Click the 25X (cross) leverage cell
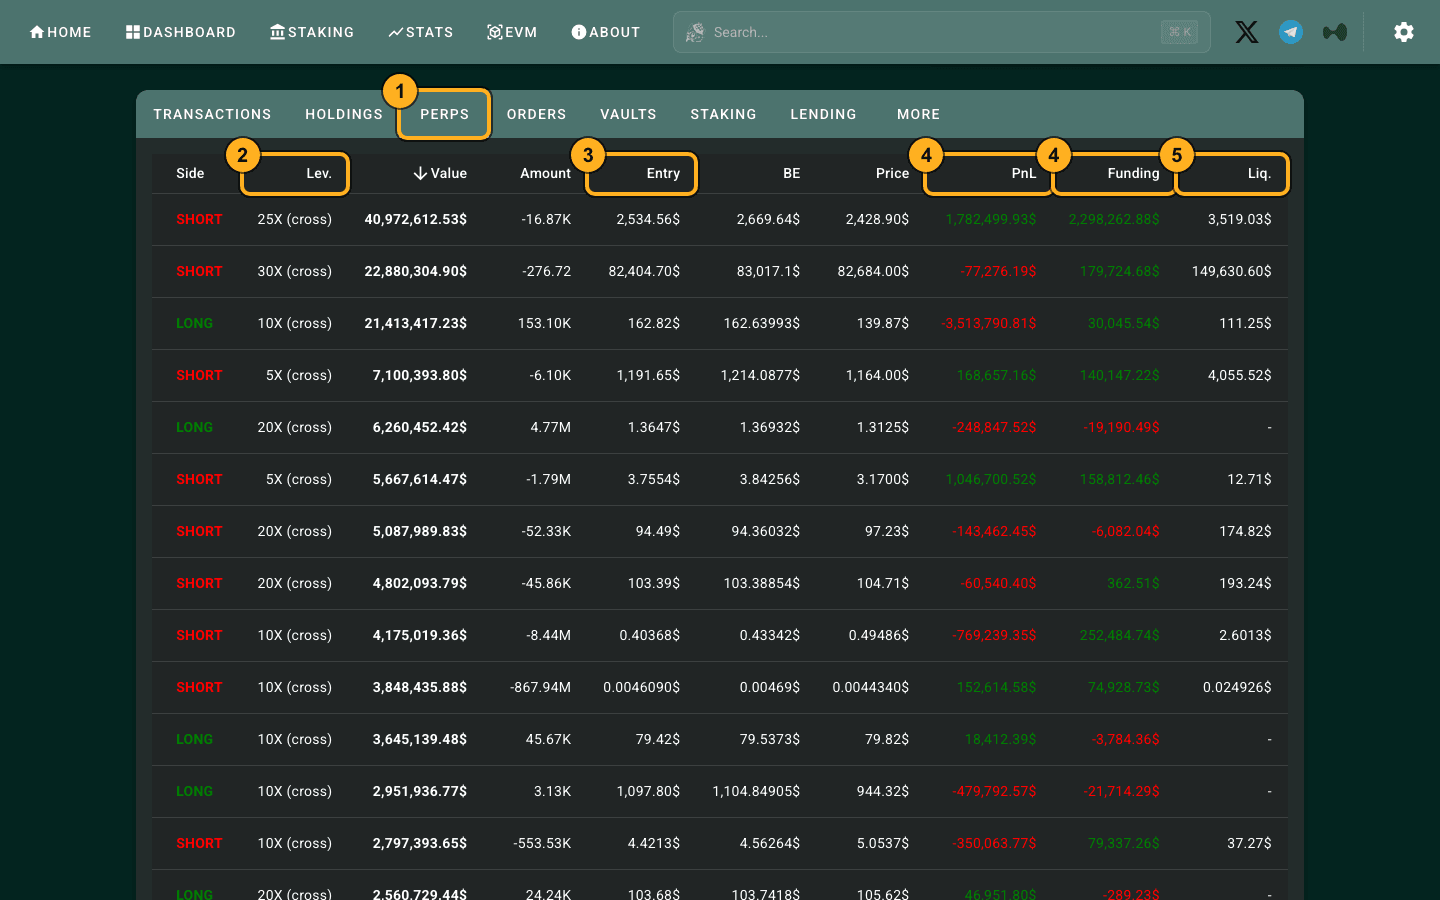 [x=294, y=219]
